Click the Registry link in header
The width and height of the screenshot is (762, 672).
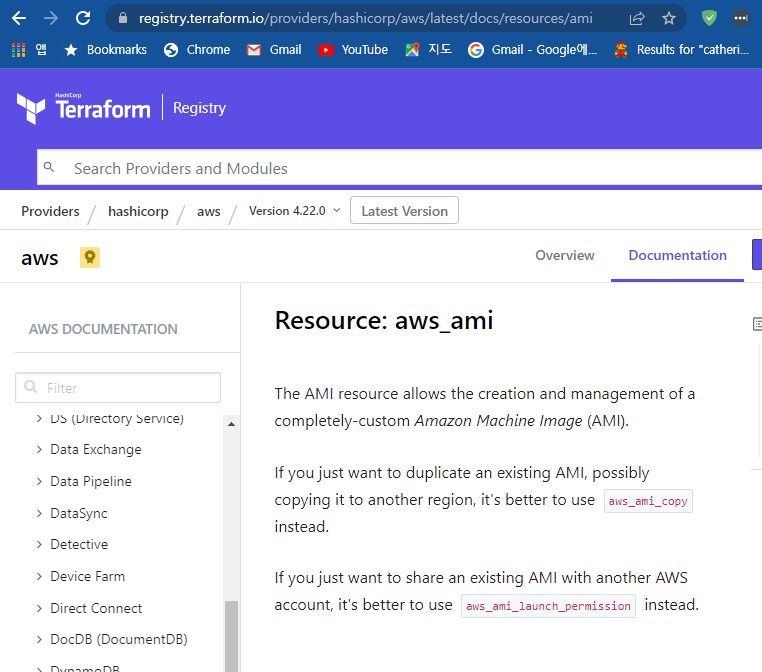point(199,108)
